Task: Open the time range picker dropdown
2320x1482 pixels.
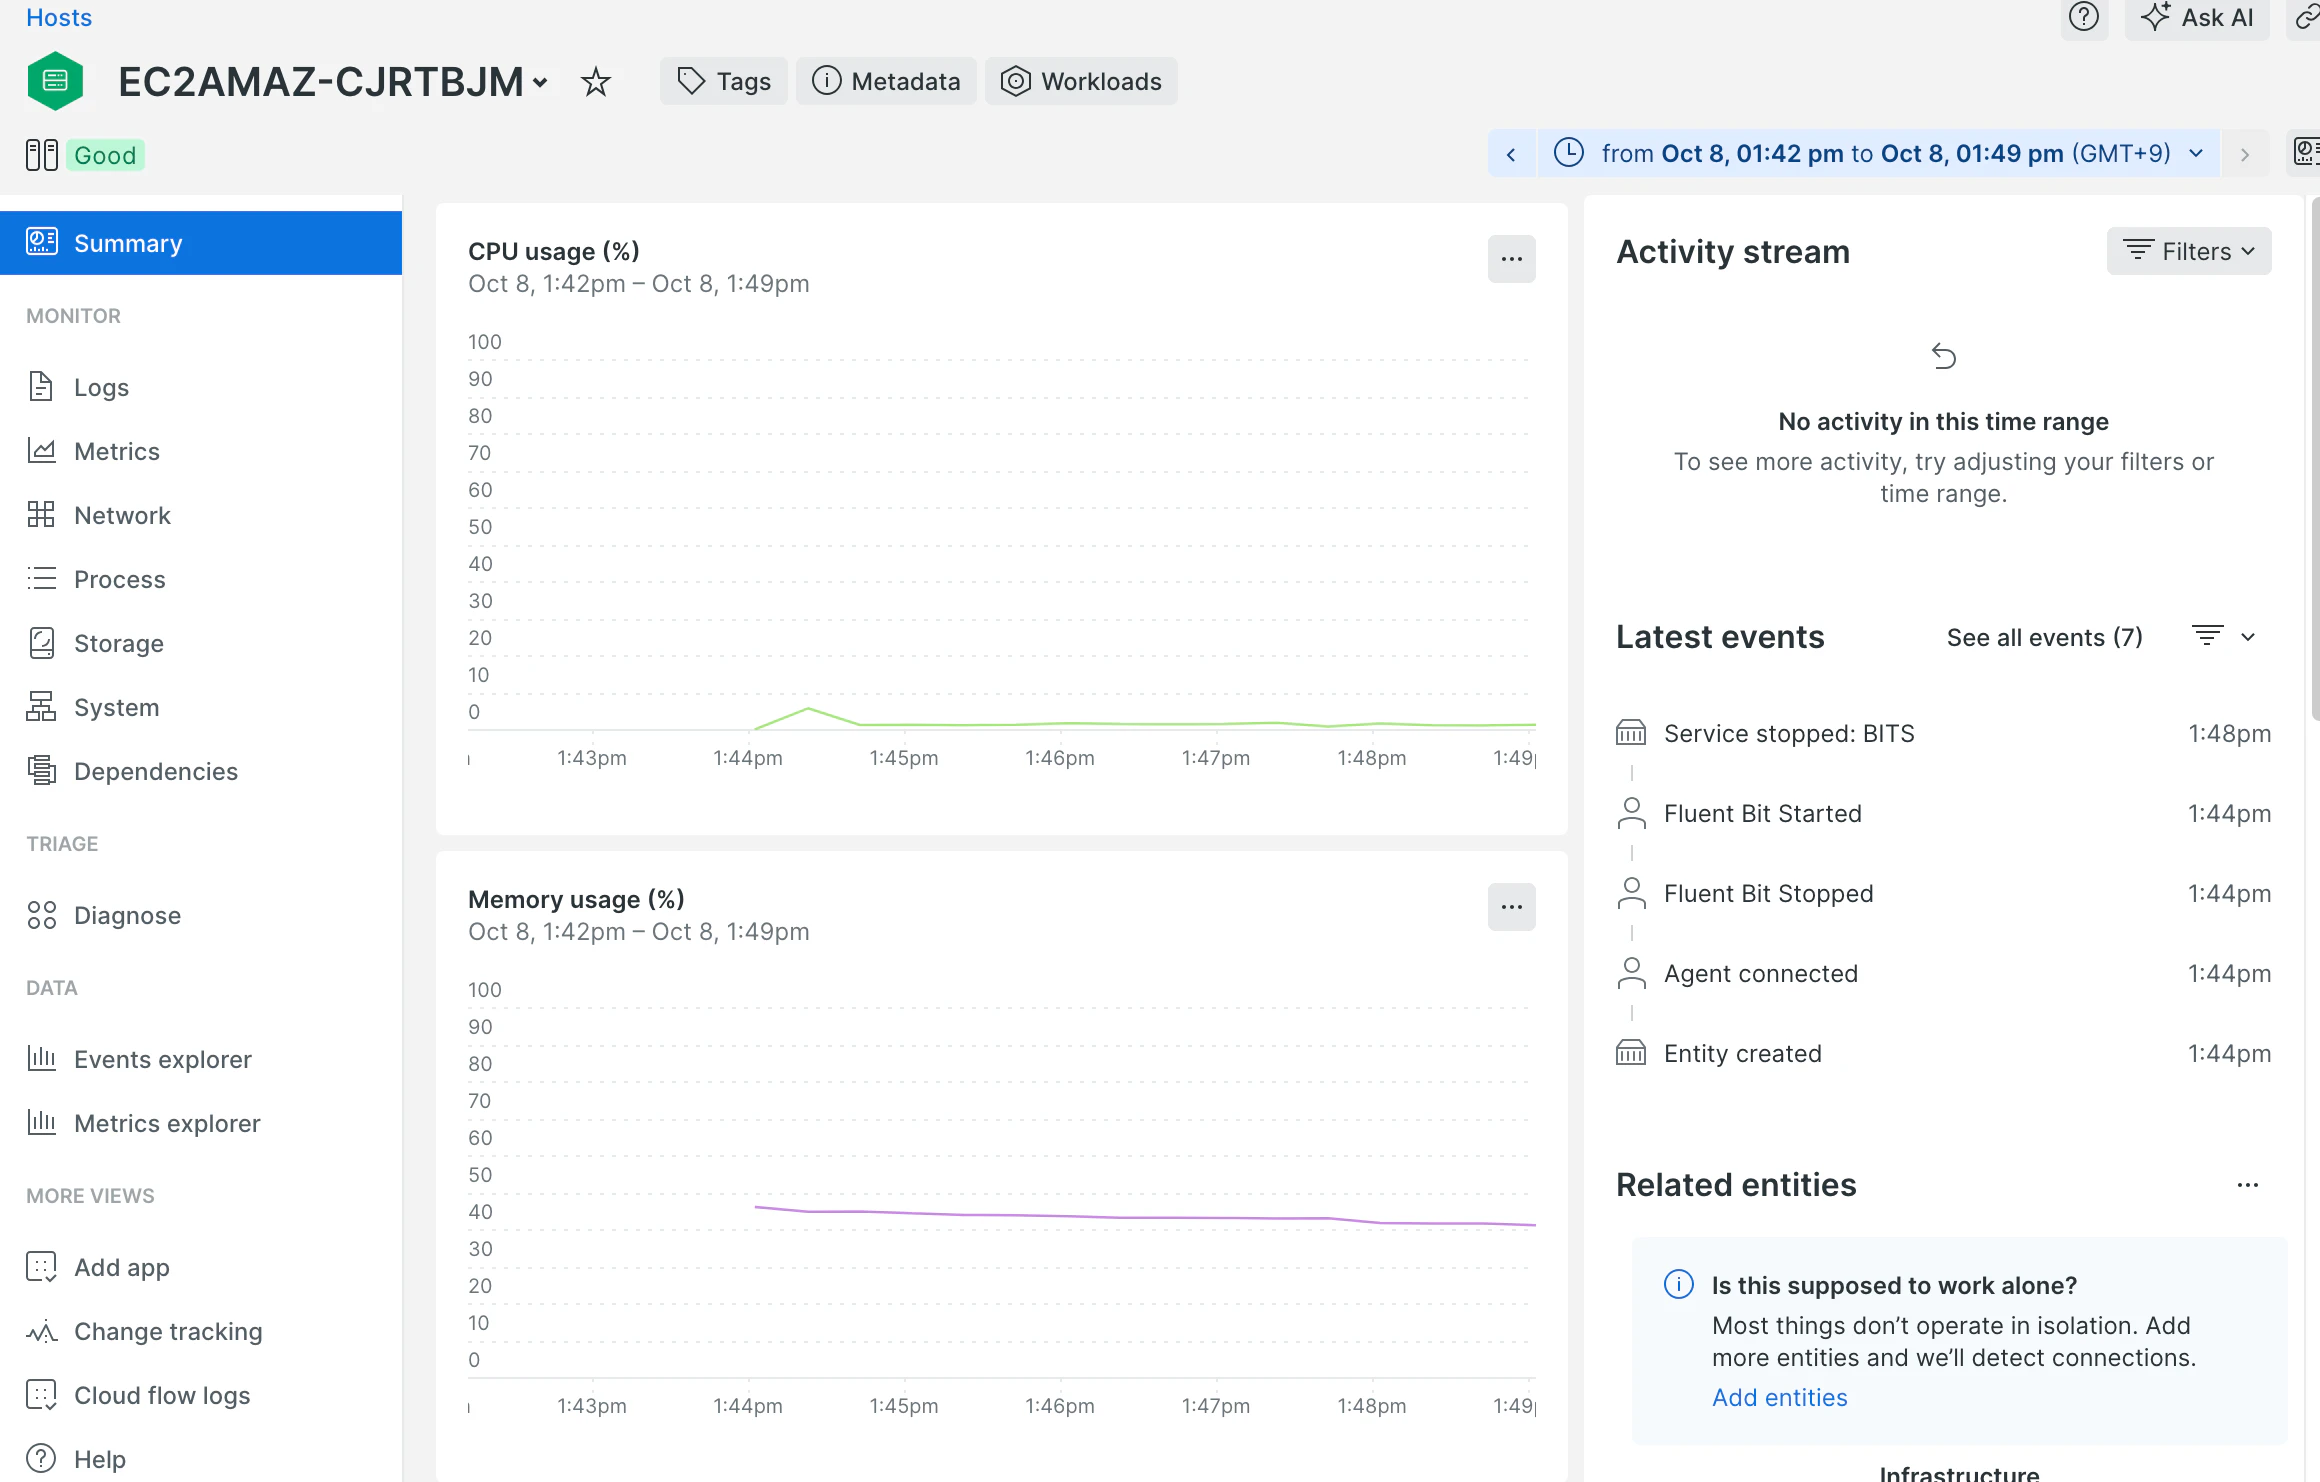Action: tap(1880, 154)
